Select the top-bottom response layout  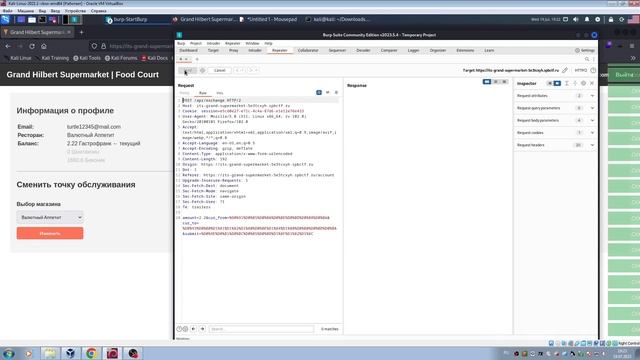[496, 82]
